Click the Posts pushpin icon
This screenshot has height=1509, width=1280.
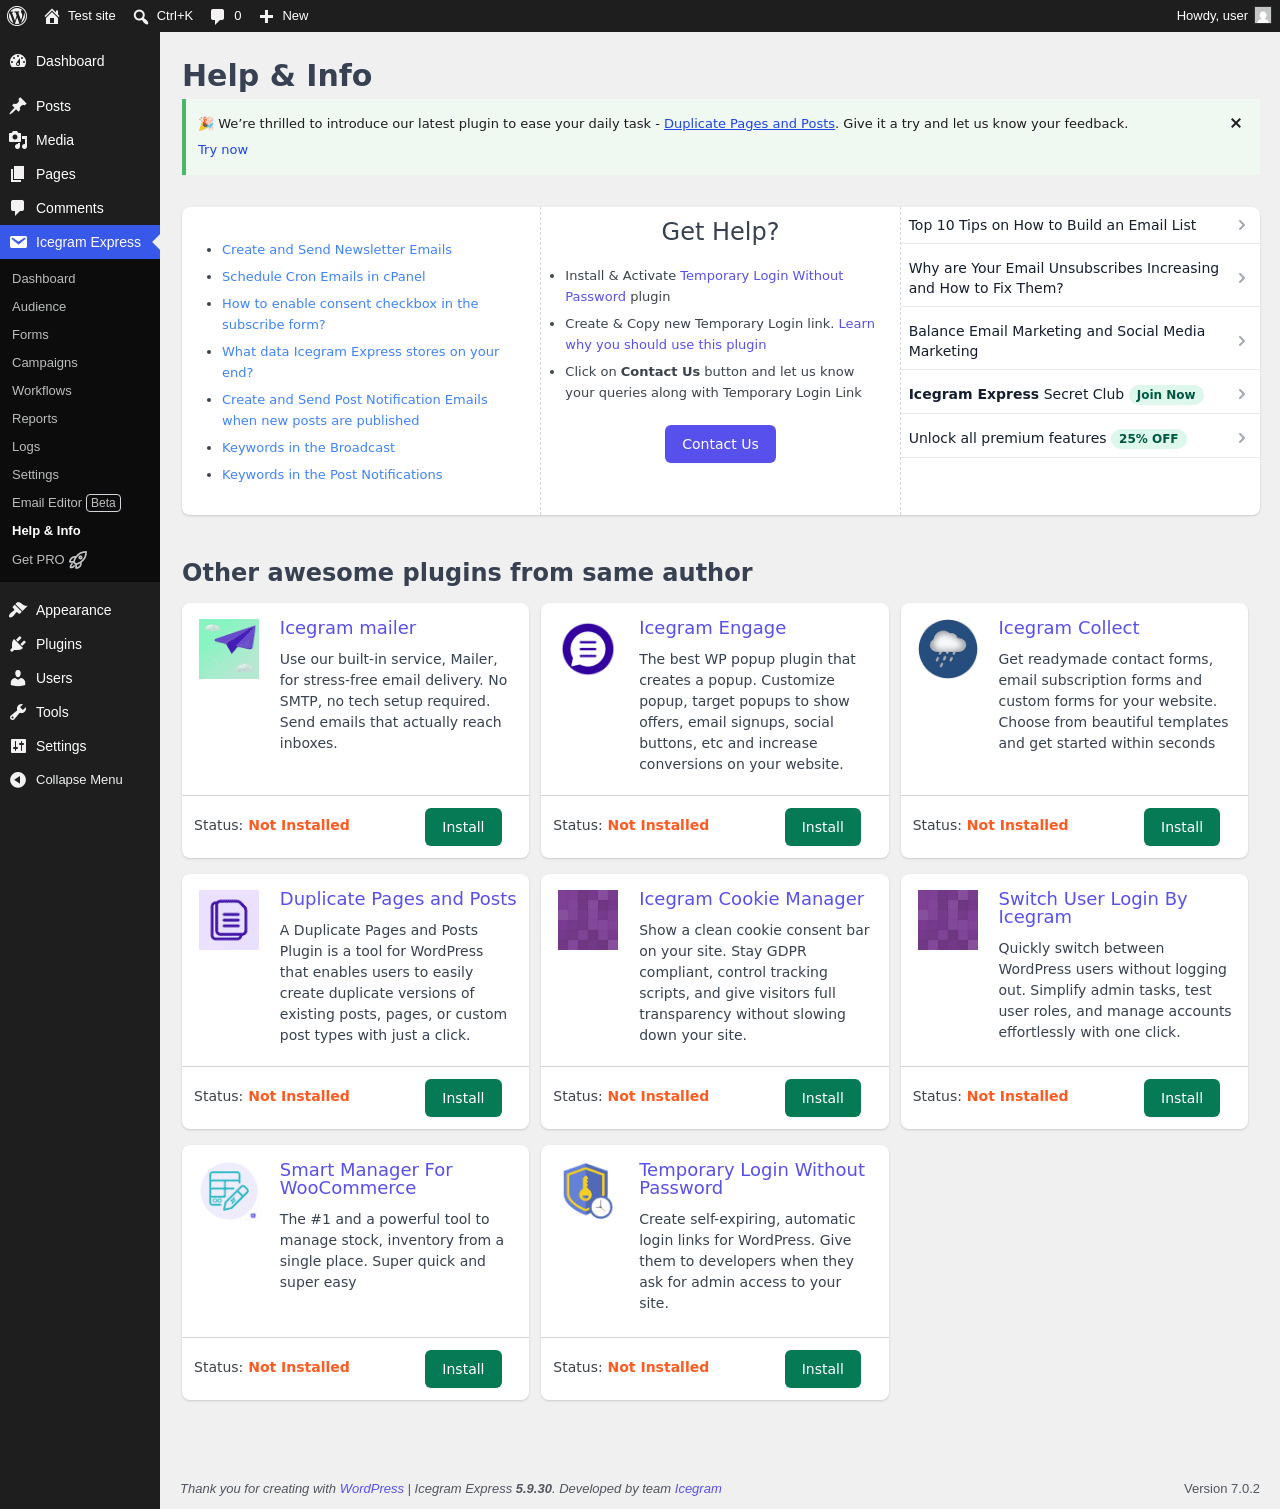[x=18, y=106]
